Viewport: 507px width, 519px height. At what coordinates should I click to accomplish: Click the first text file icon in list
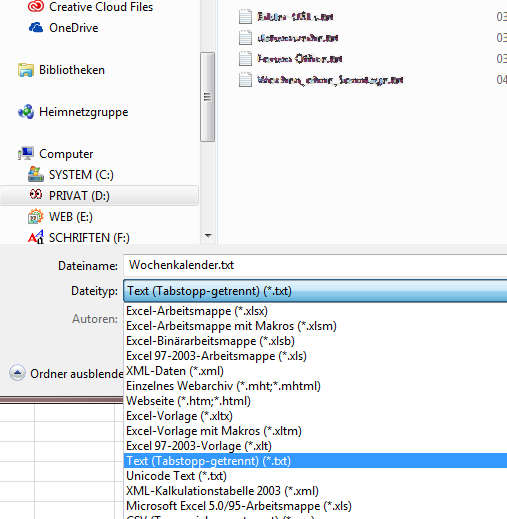(245, 16)
